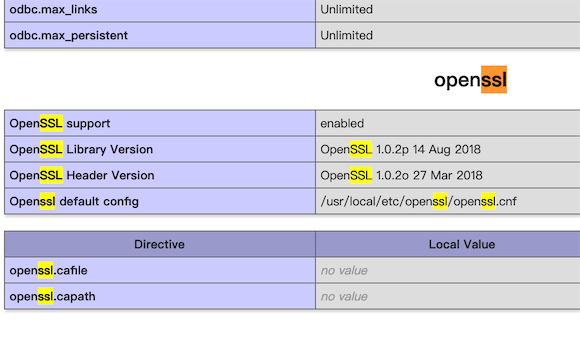This screenshot has width=580, height=360.
Task: Click the openssl.capath directive cell
Action: point(160,296)
